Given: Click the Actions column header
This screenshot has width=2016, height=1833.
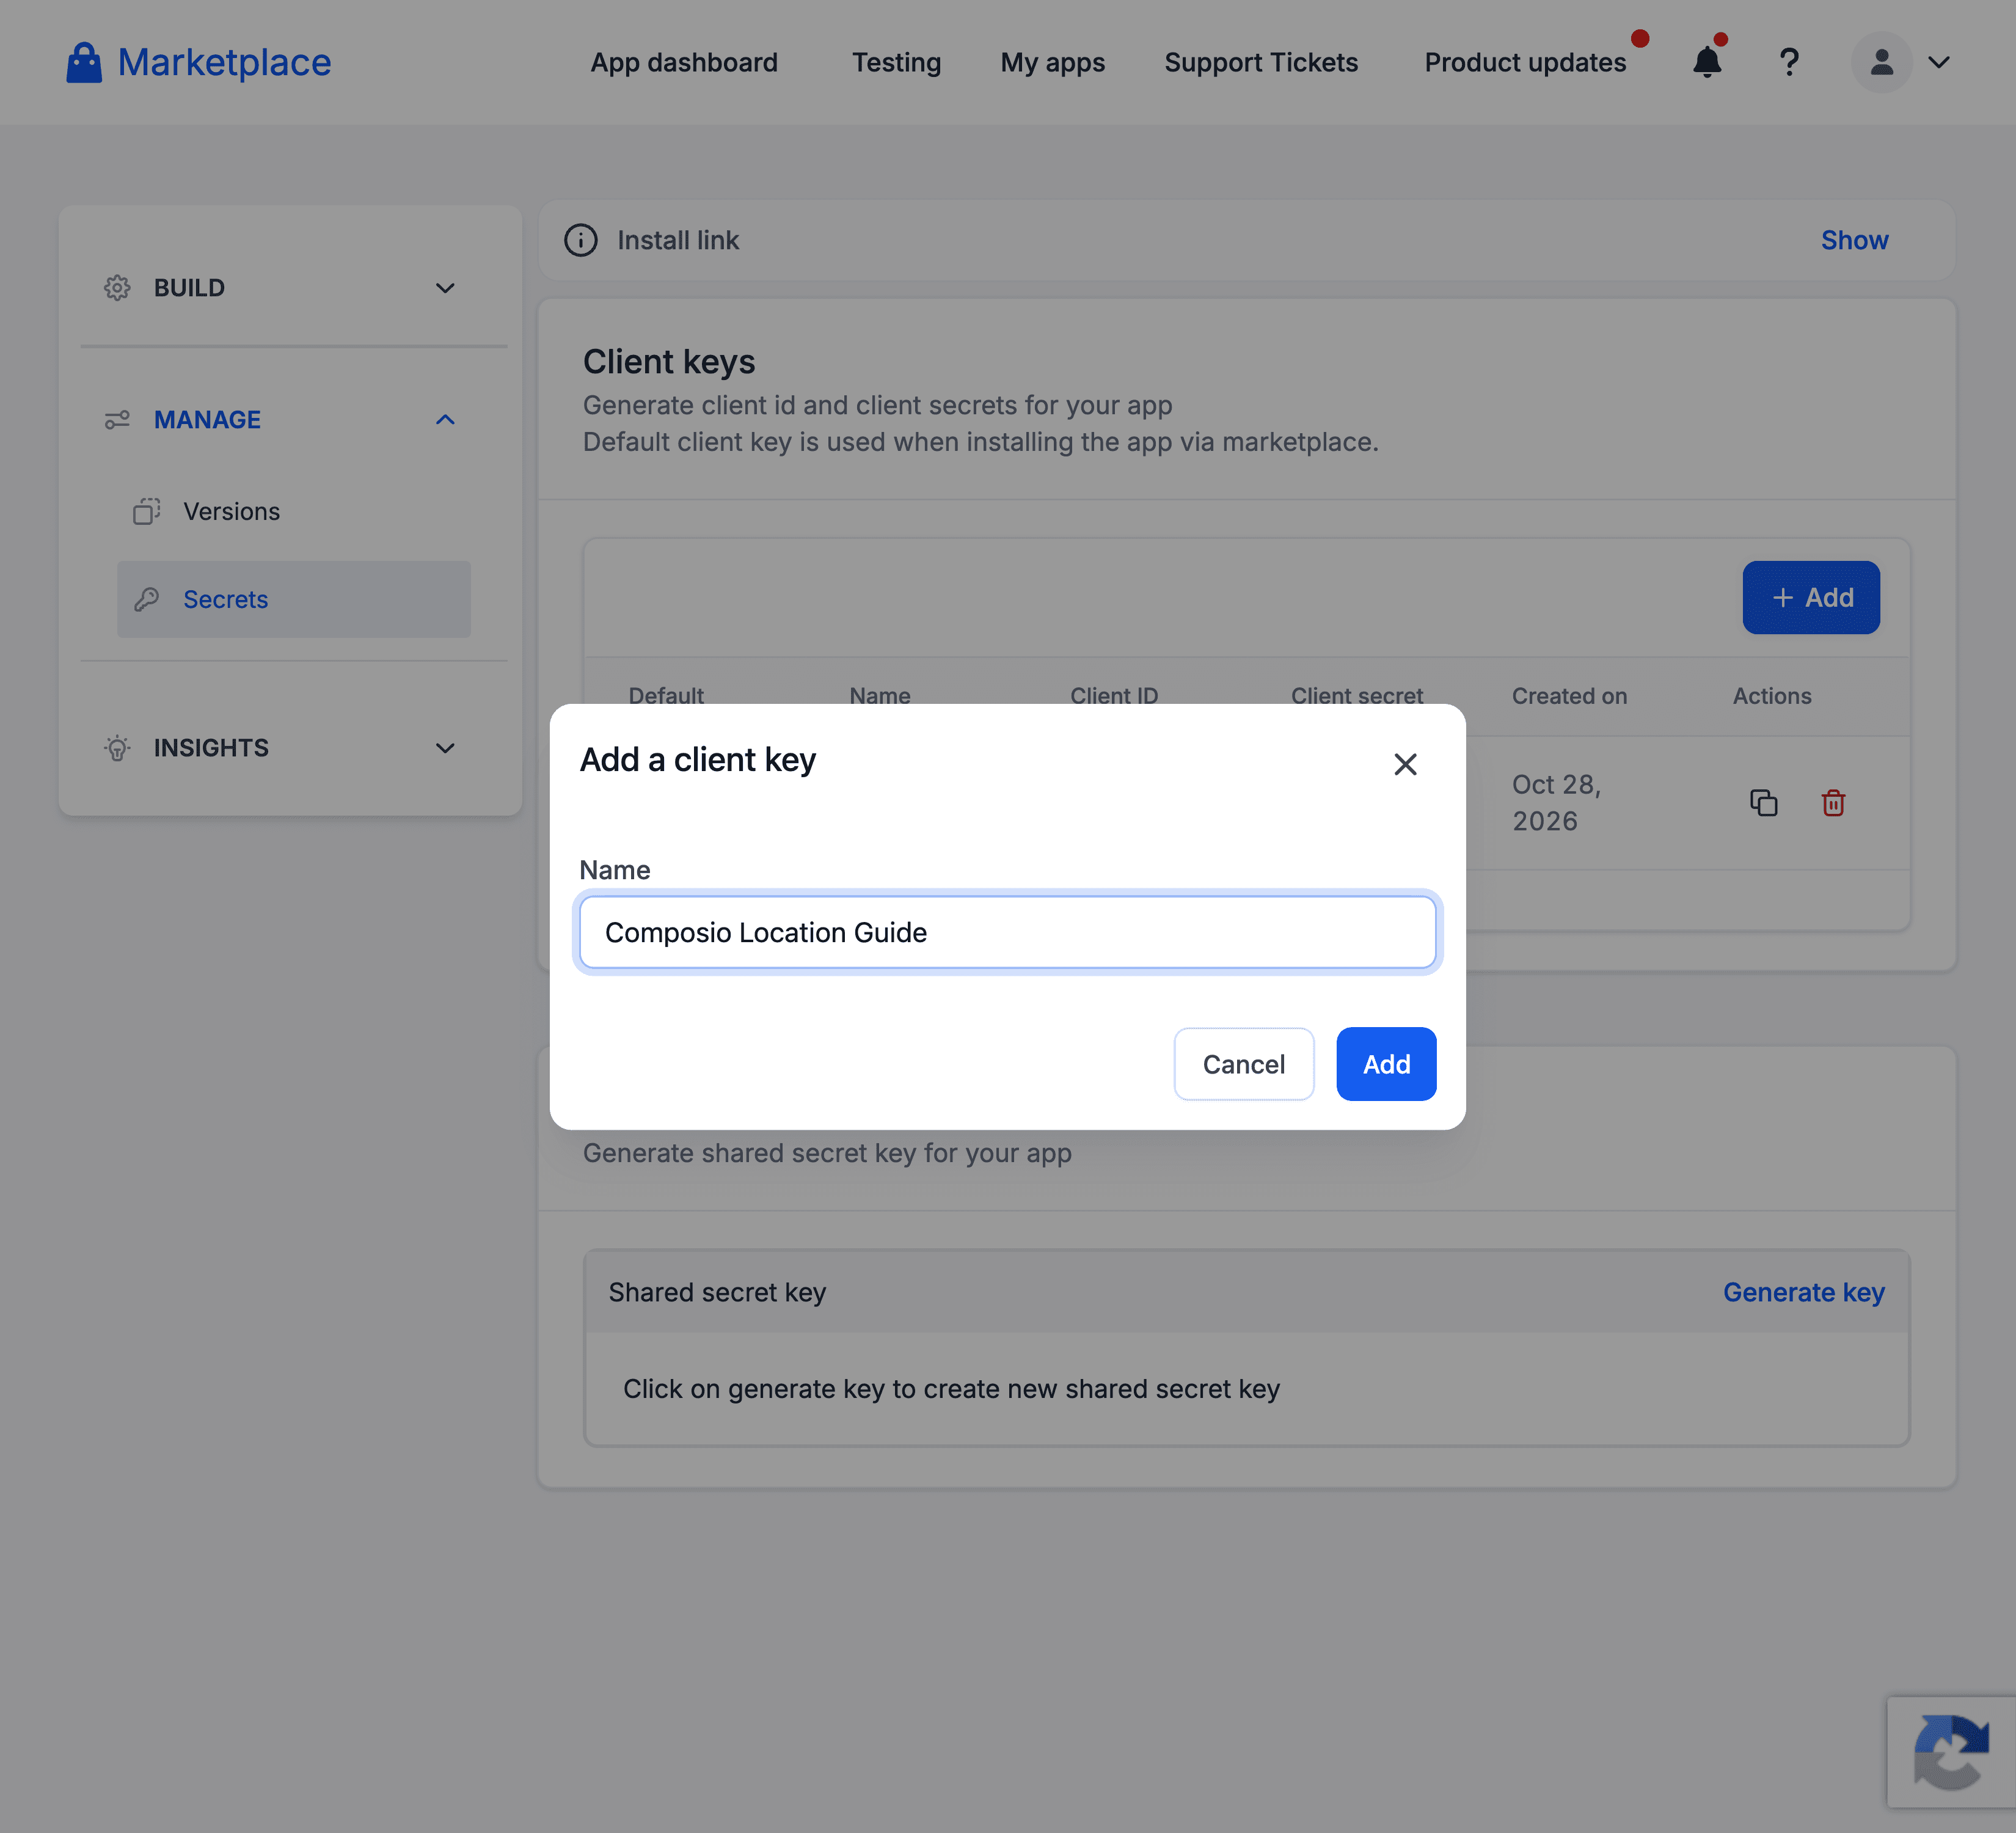Looking at the screenshot, I should [1771, 696].
